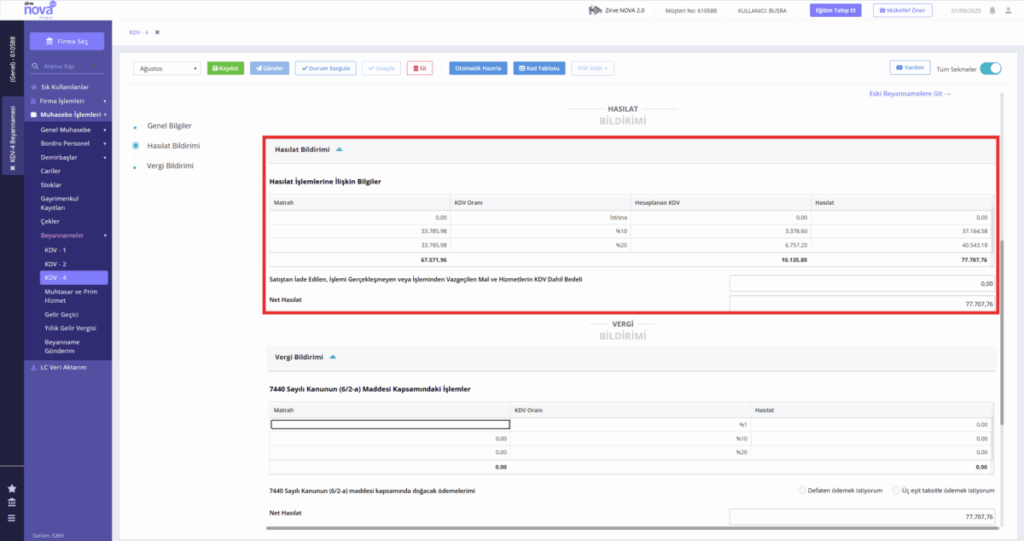Close the KDV-4 tab with X icon
This screenshot has height=541, width=1024.
tap(157, 32)
